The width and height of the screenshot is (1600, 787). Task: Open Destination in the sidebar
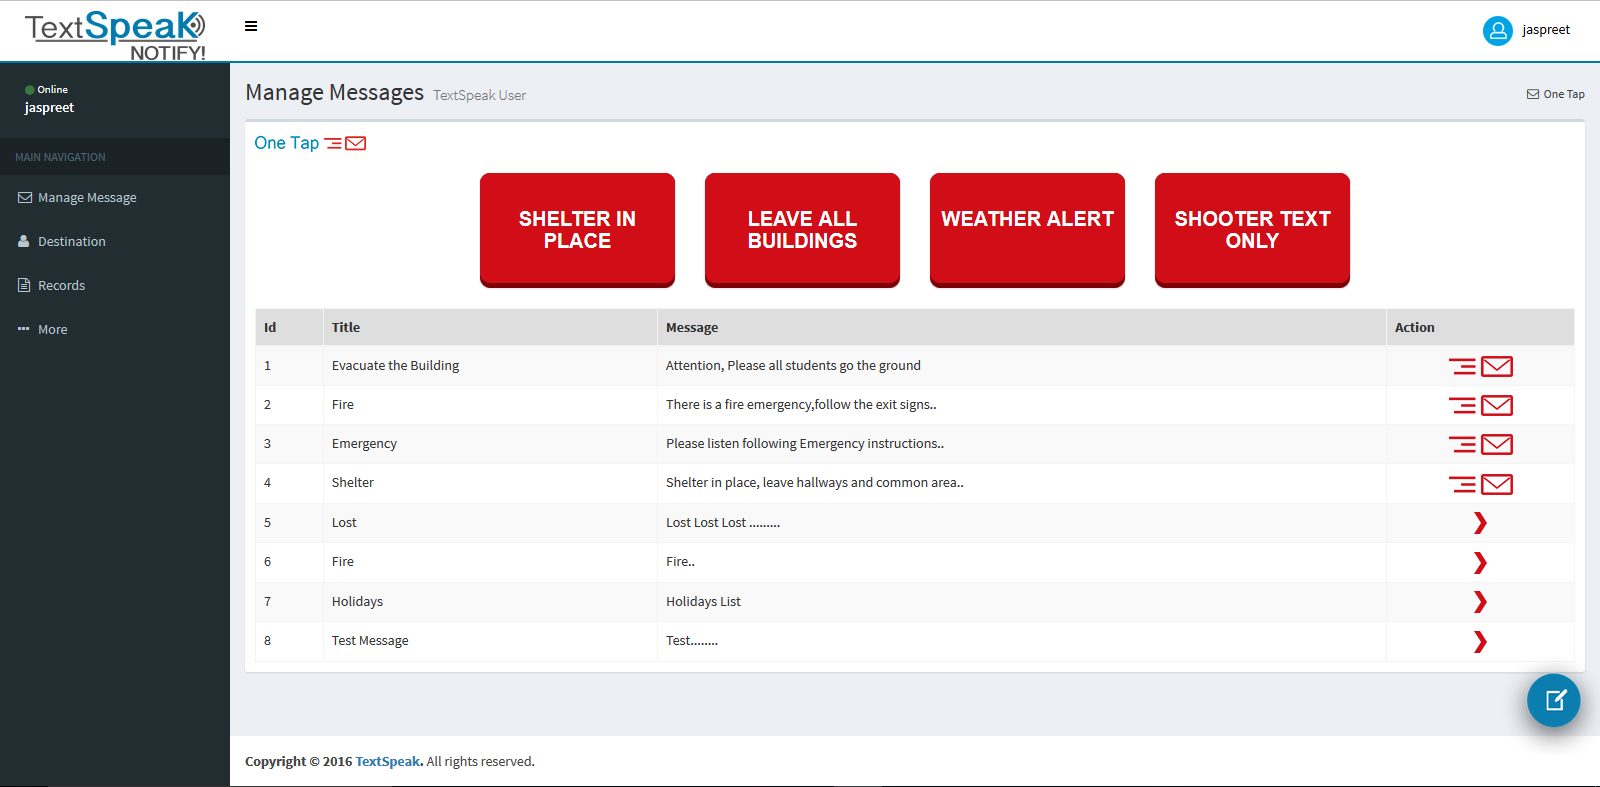[71, 242]
